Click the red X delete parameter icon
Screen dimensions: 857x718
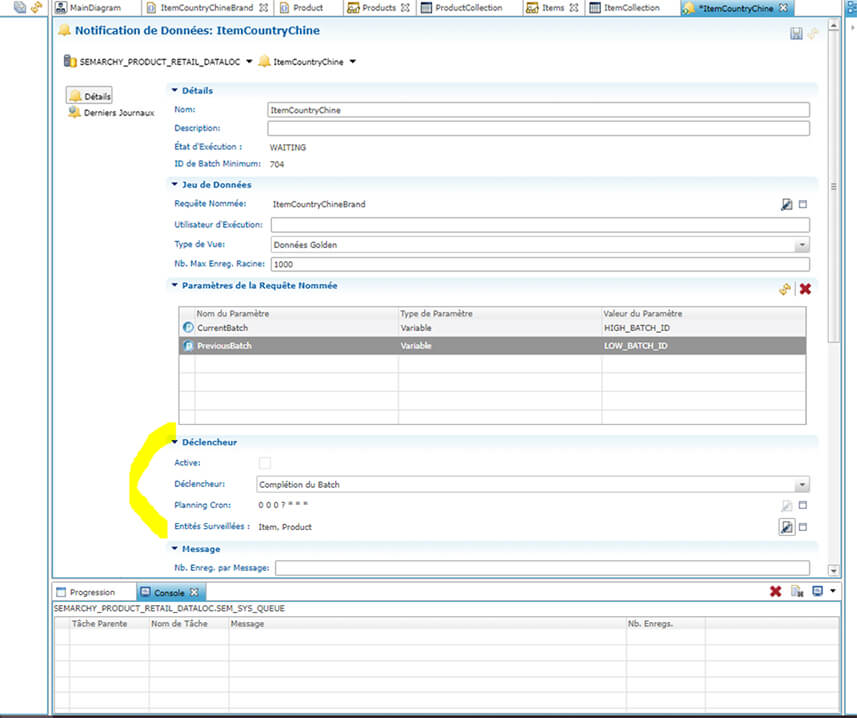[x=805, y=288]
